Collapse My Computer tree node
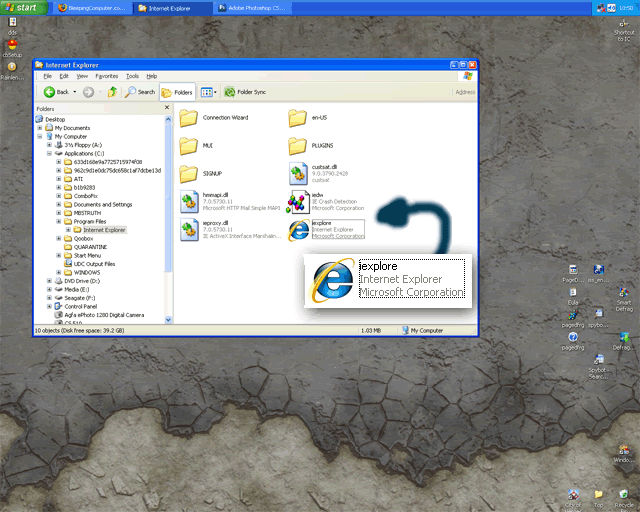 click(40, 136)
